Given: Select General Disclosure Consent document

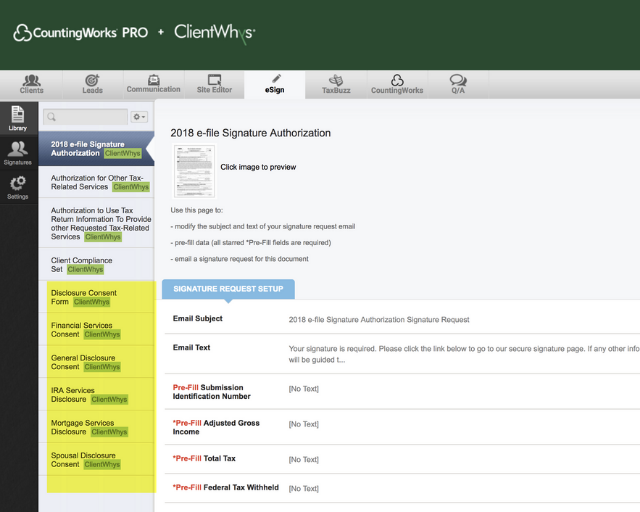Looking at the screenshot, I should click(96, 362).
